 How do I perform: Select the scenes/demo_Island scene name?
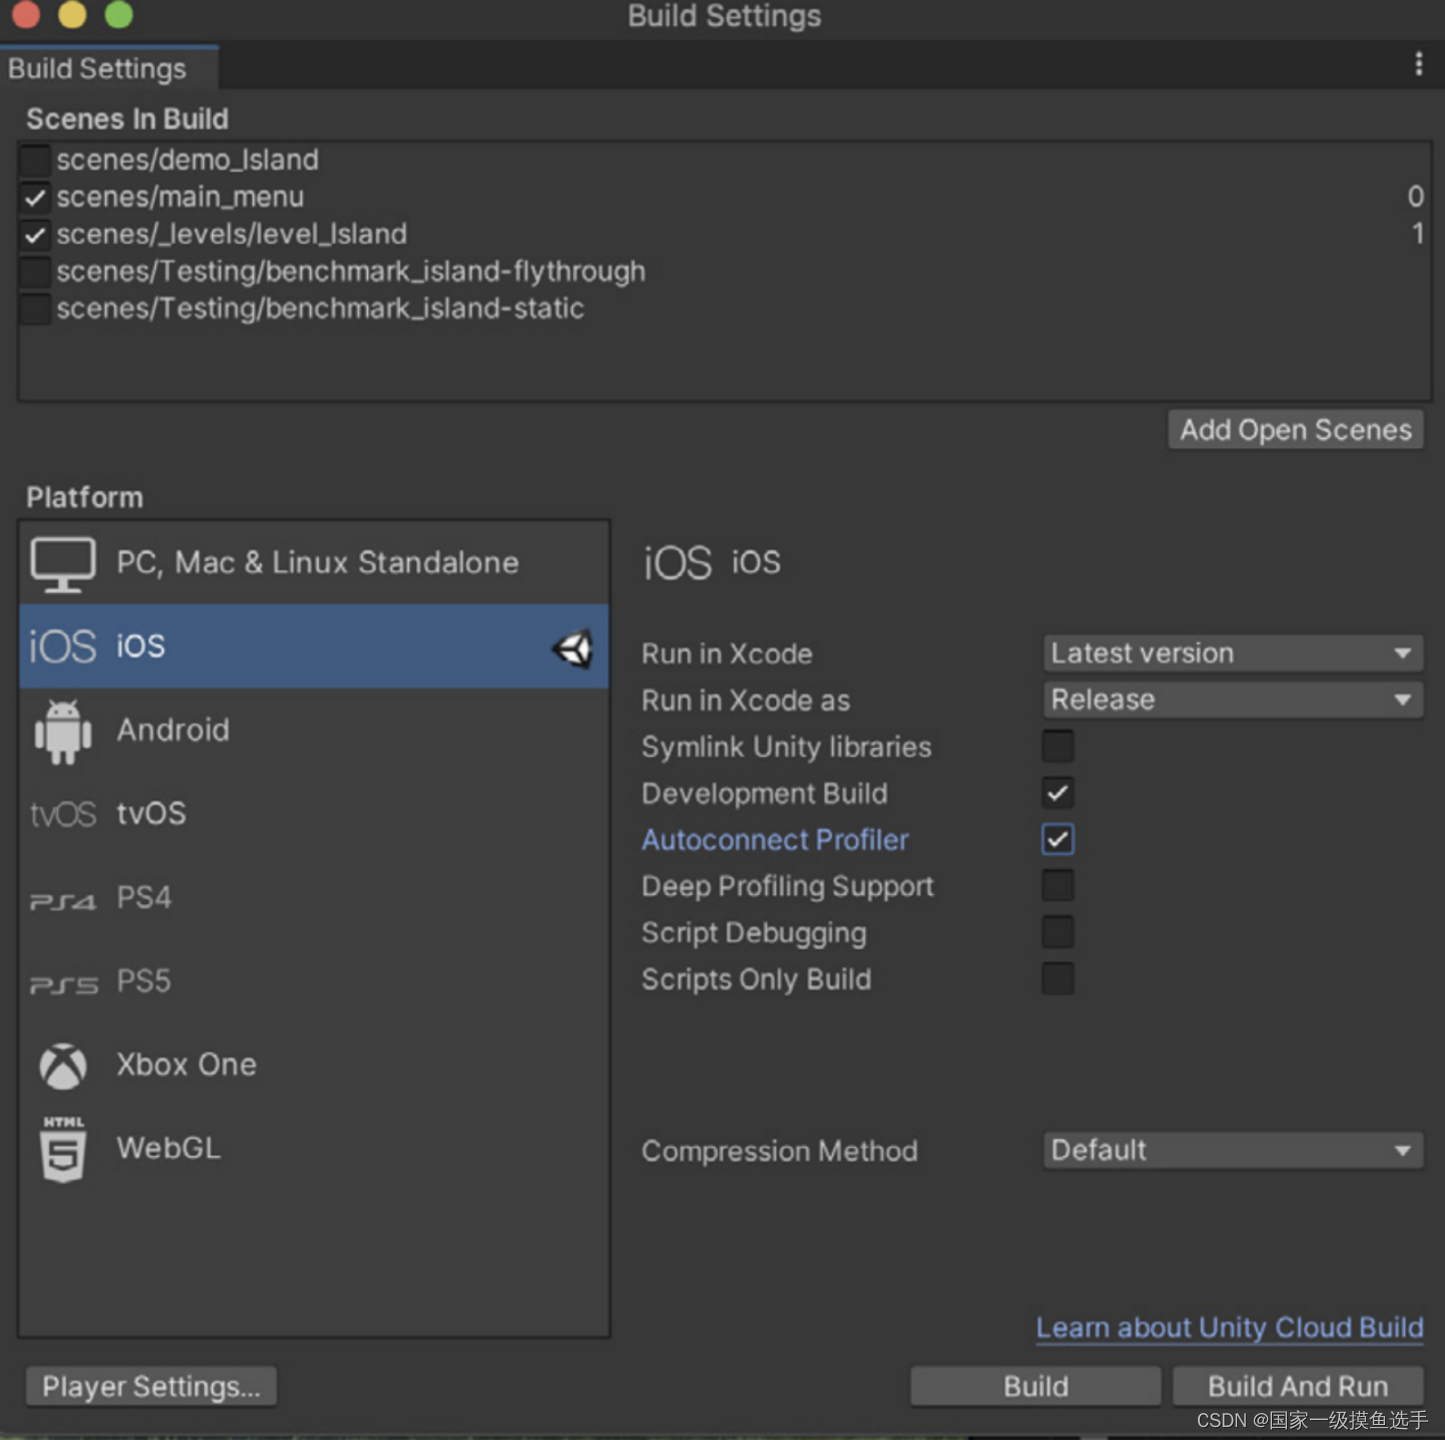click(188, 160)
